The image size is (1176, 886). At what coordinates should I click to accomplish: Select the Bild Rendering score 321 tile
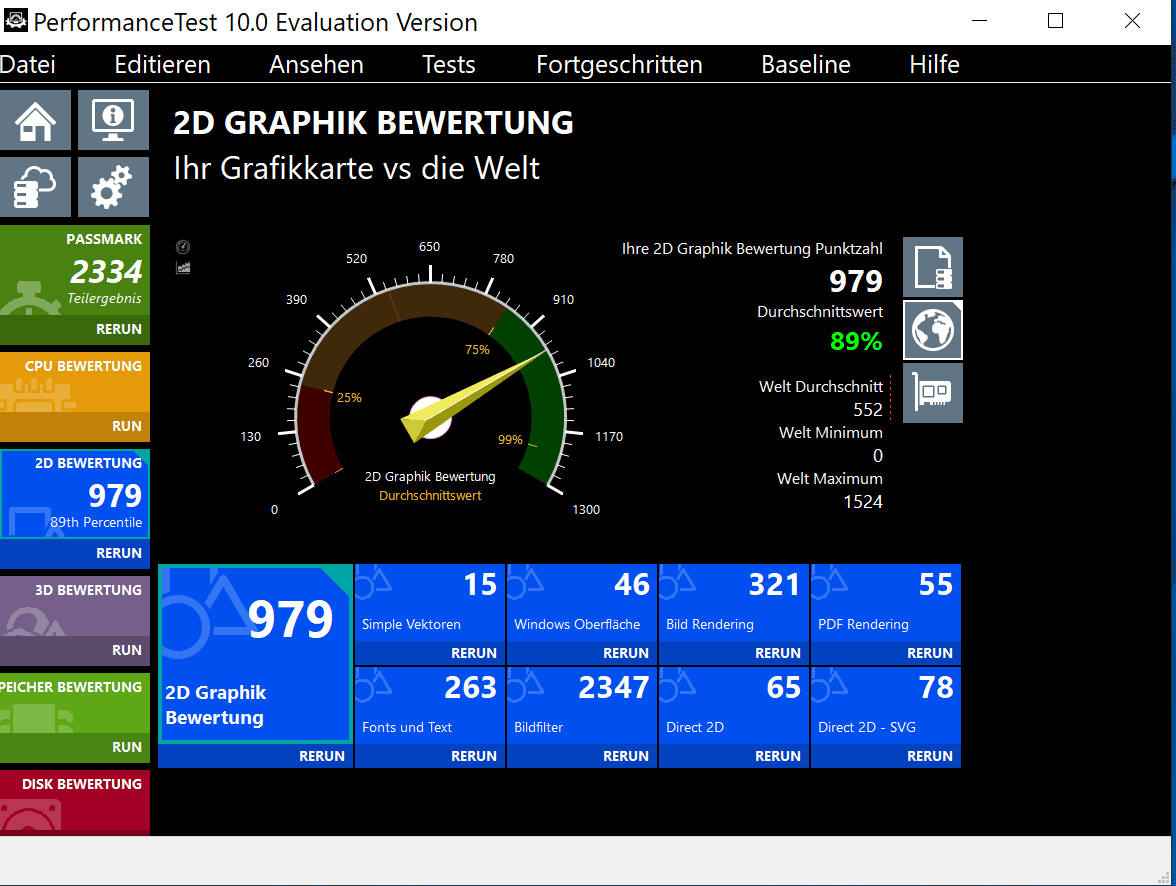click(734, 602)
